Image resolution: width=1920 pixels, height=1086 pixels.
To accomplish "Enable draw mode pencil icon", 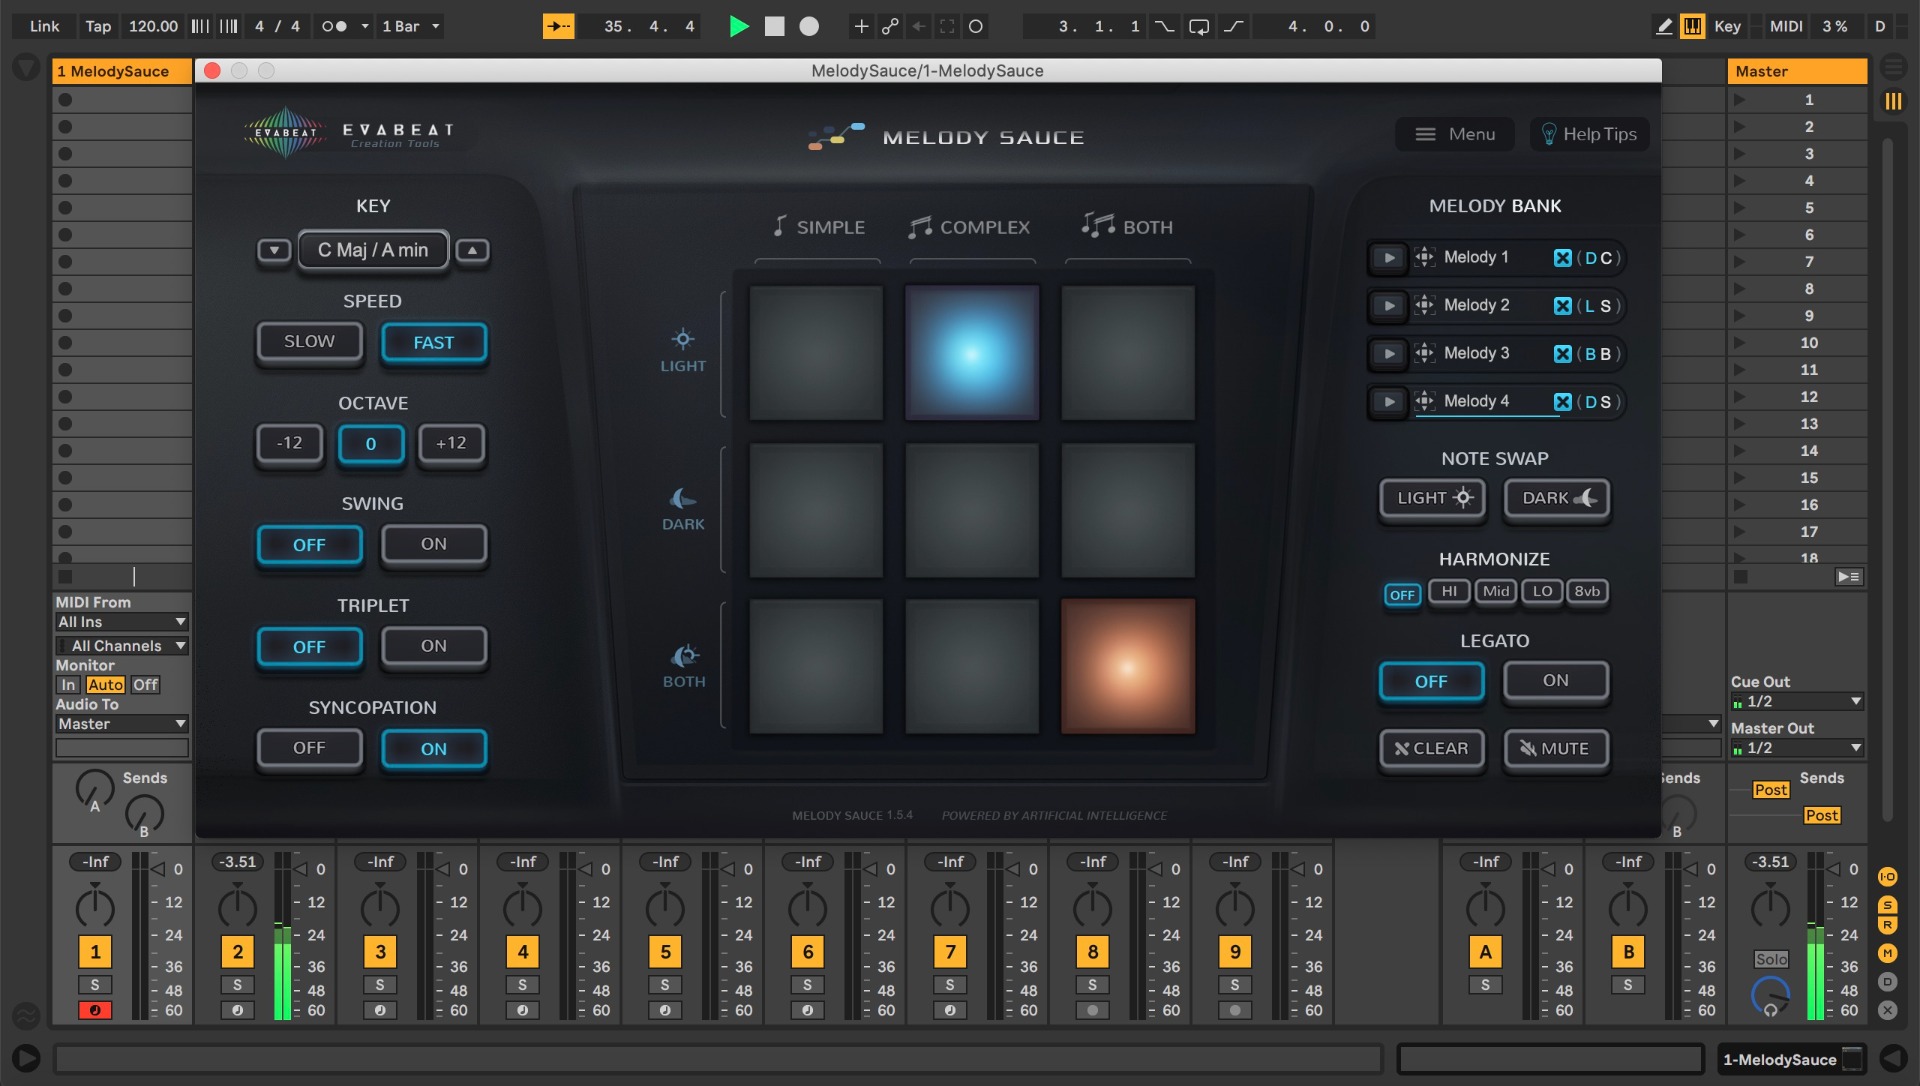I will click(1664, 26).
